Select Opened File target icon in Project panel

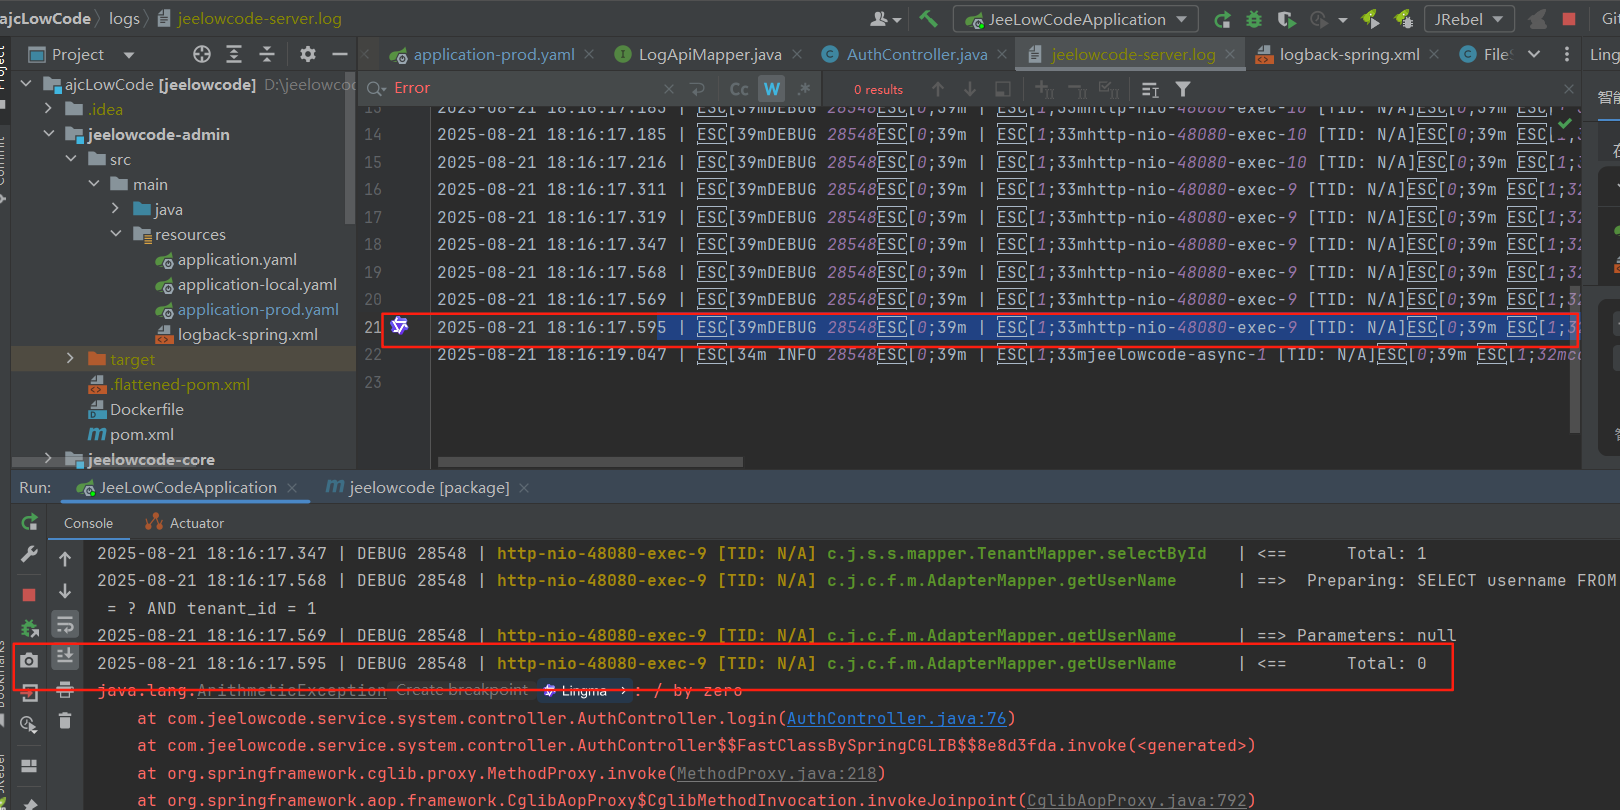(x=202, y=54)
